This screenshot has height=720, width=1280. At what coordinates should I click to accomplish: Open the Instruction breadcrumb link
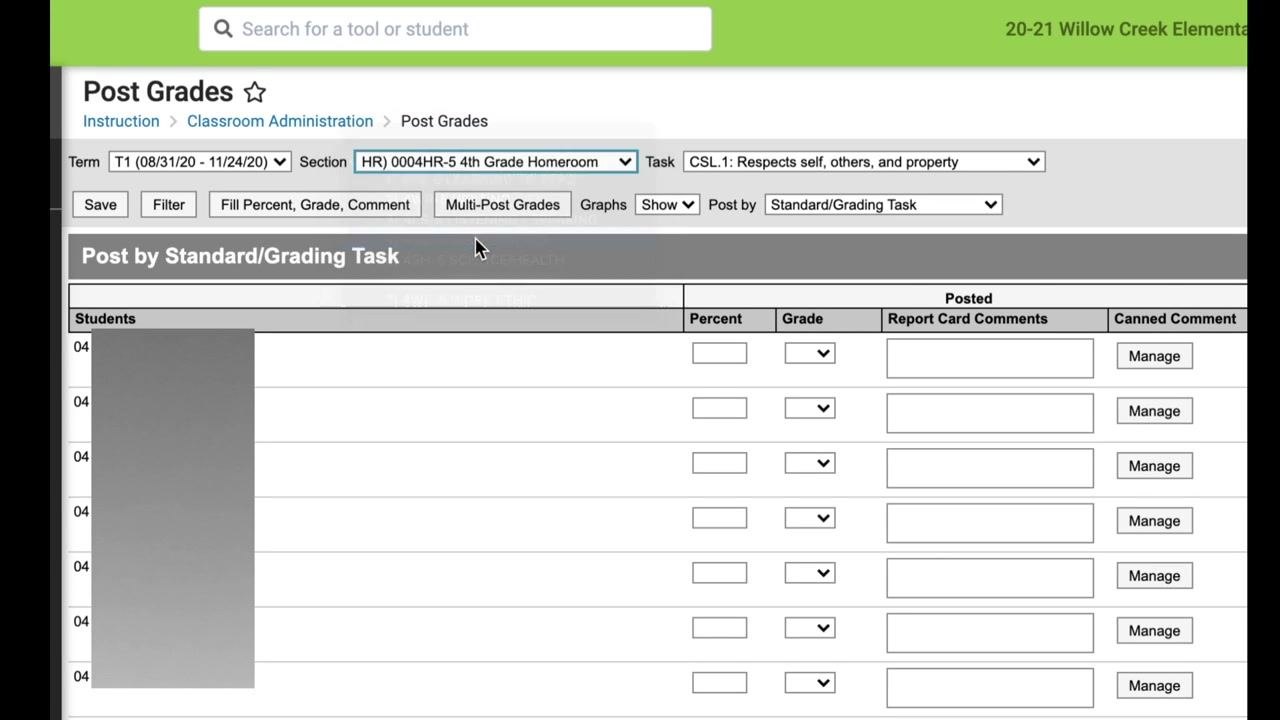point(121,121)
